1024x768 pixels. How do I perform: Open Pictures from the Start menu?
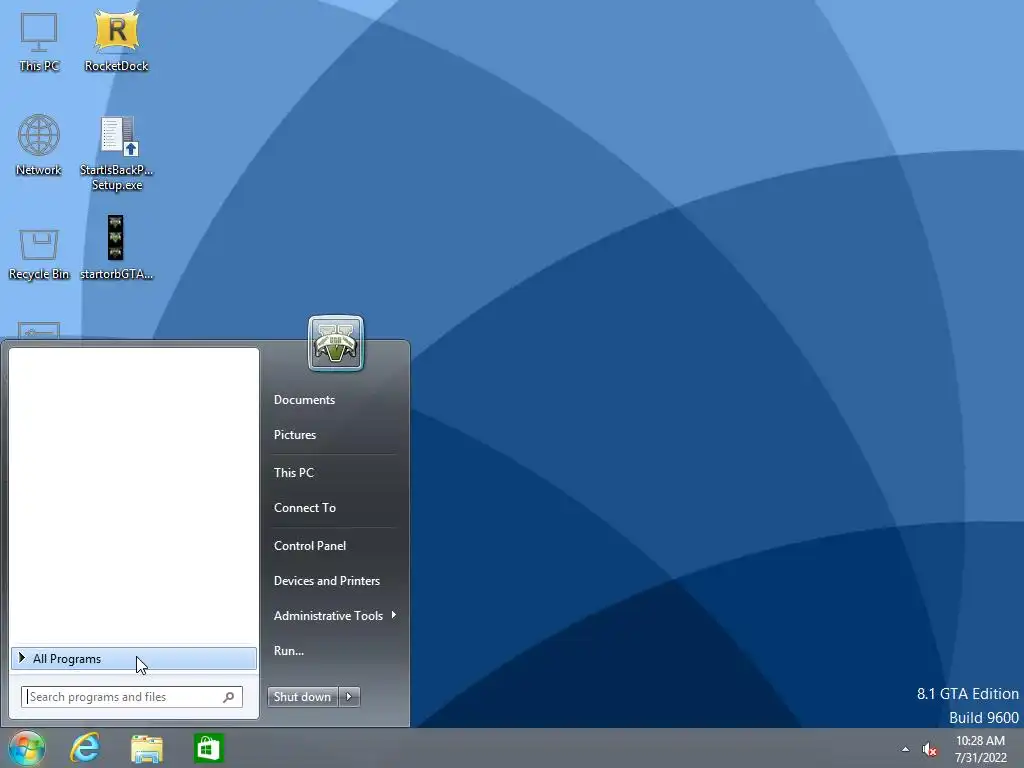pos(295,435)
